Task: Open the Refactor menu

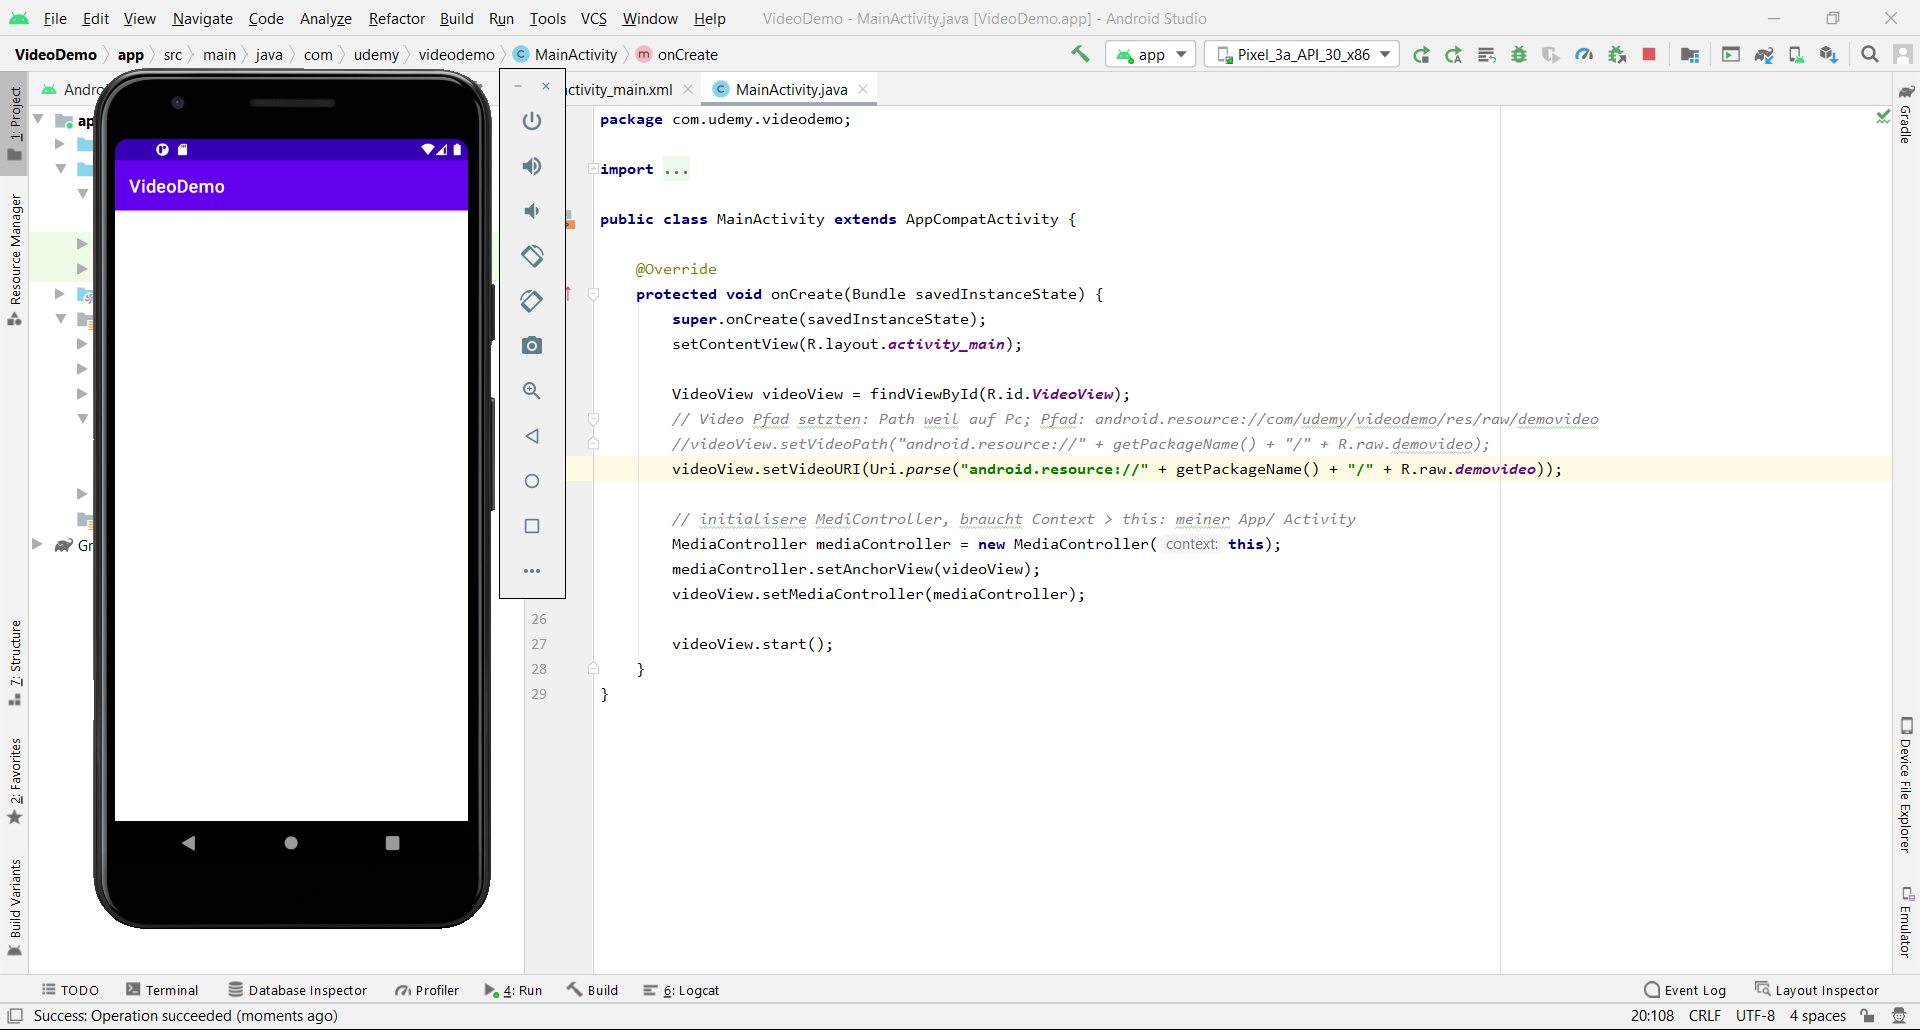Action: coord(396,18)
